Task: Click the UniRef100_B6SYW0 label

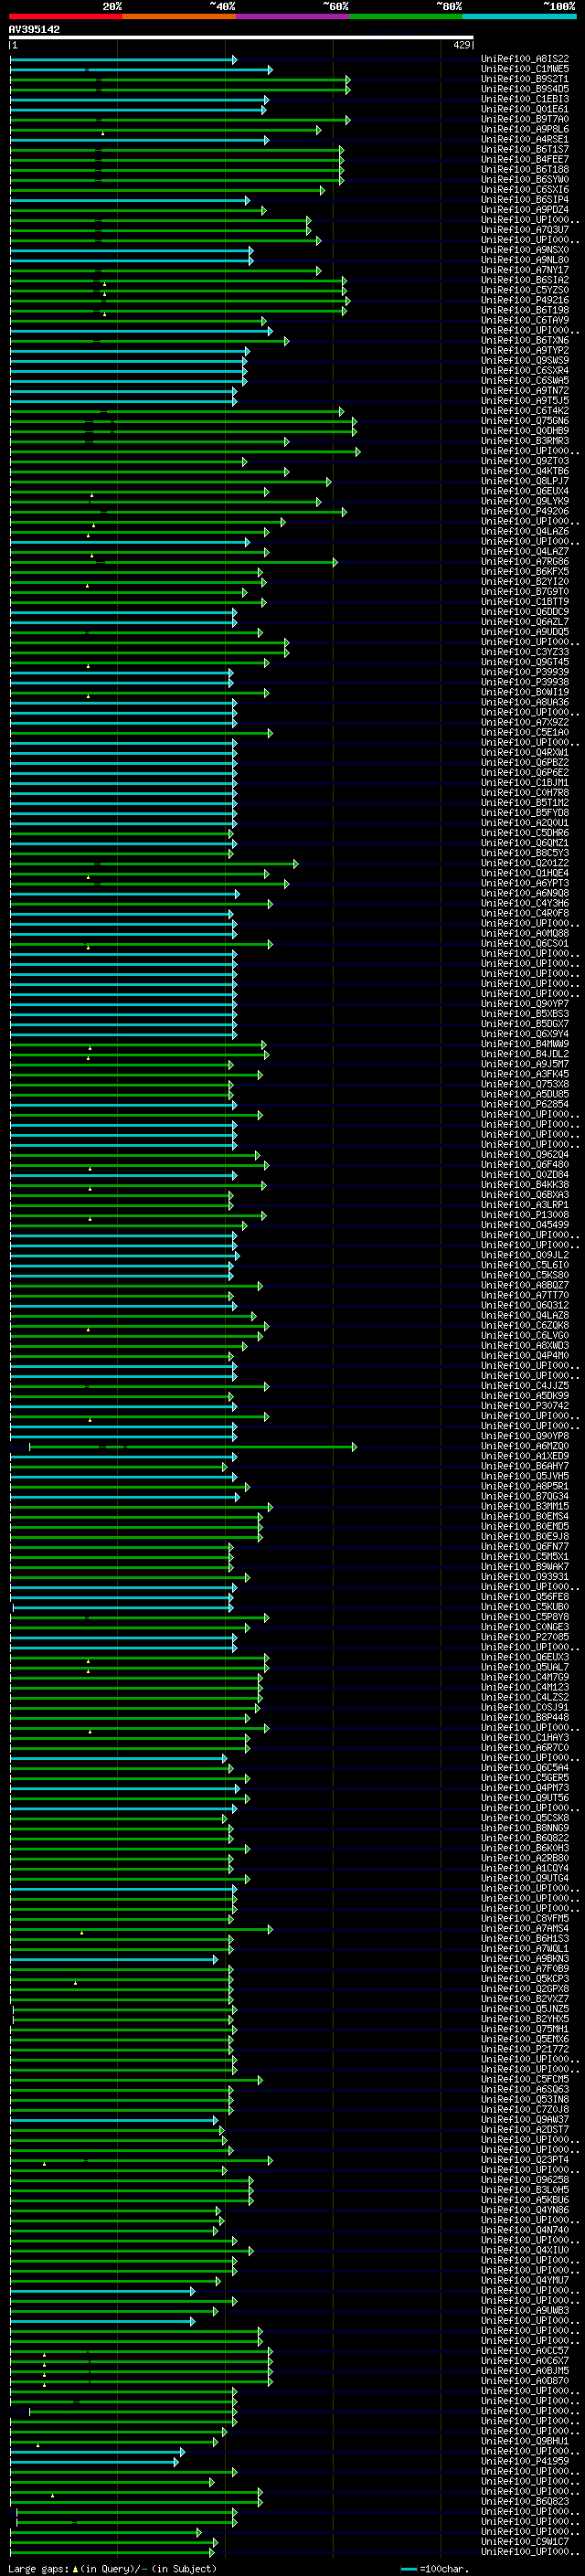Action: (x=525, y=179)
